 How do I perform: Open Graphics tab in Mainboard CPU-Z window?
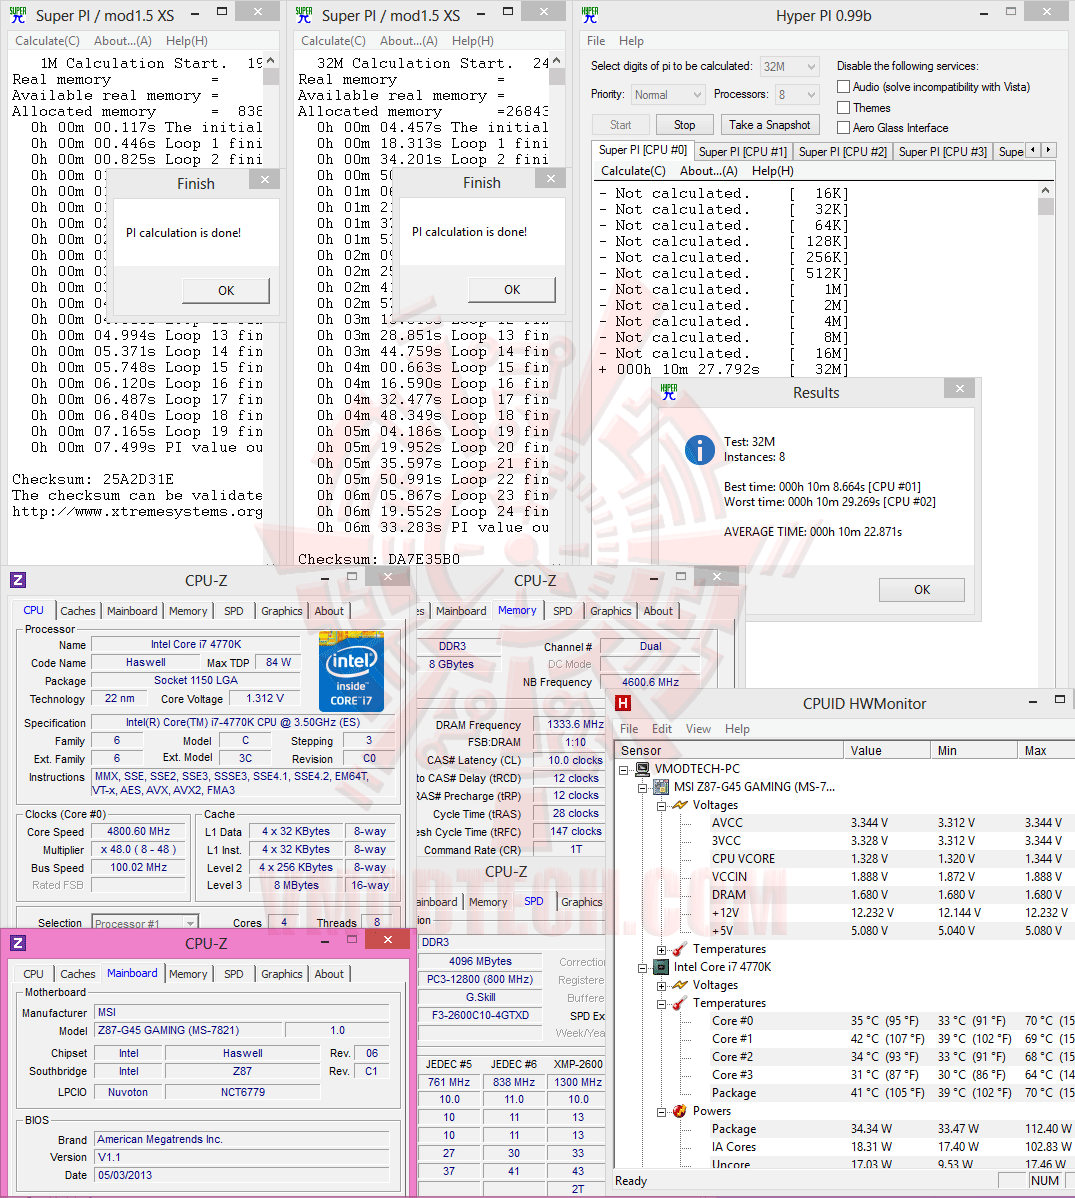pyautogui.click(x=281, y=974)
